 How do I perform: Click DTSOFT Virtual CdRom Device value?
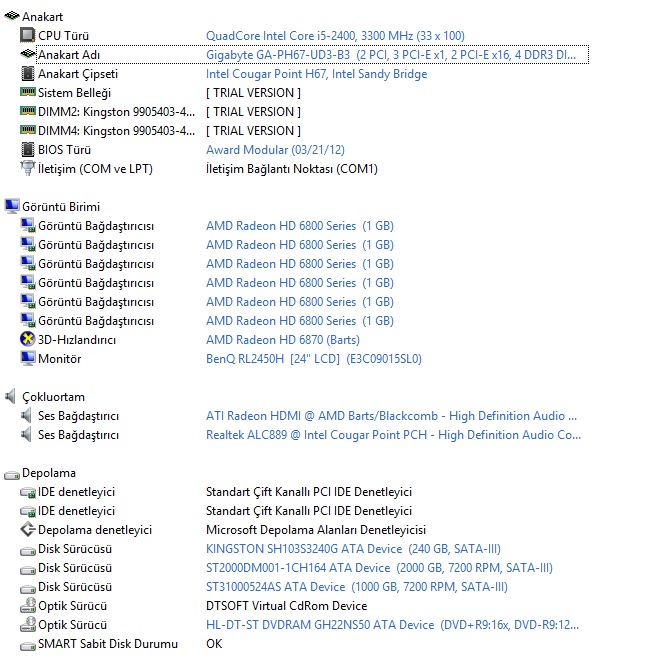tap(286, 606)
